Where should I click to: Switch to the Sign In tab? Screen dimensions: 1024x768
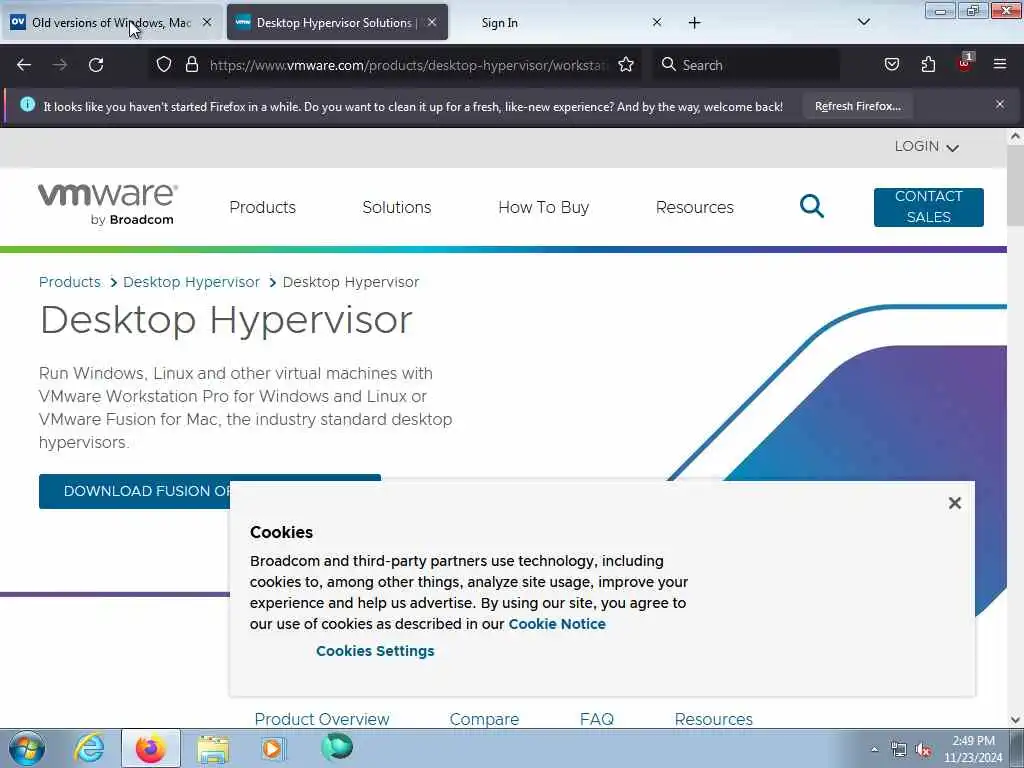tap(500, 23)
